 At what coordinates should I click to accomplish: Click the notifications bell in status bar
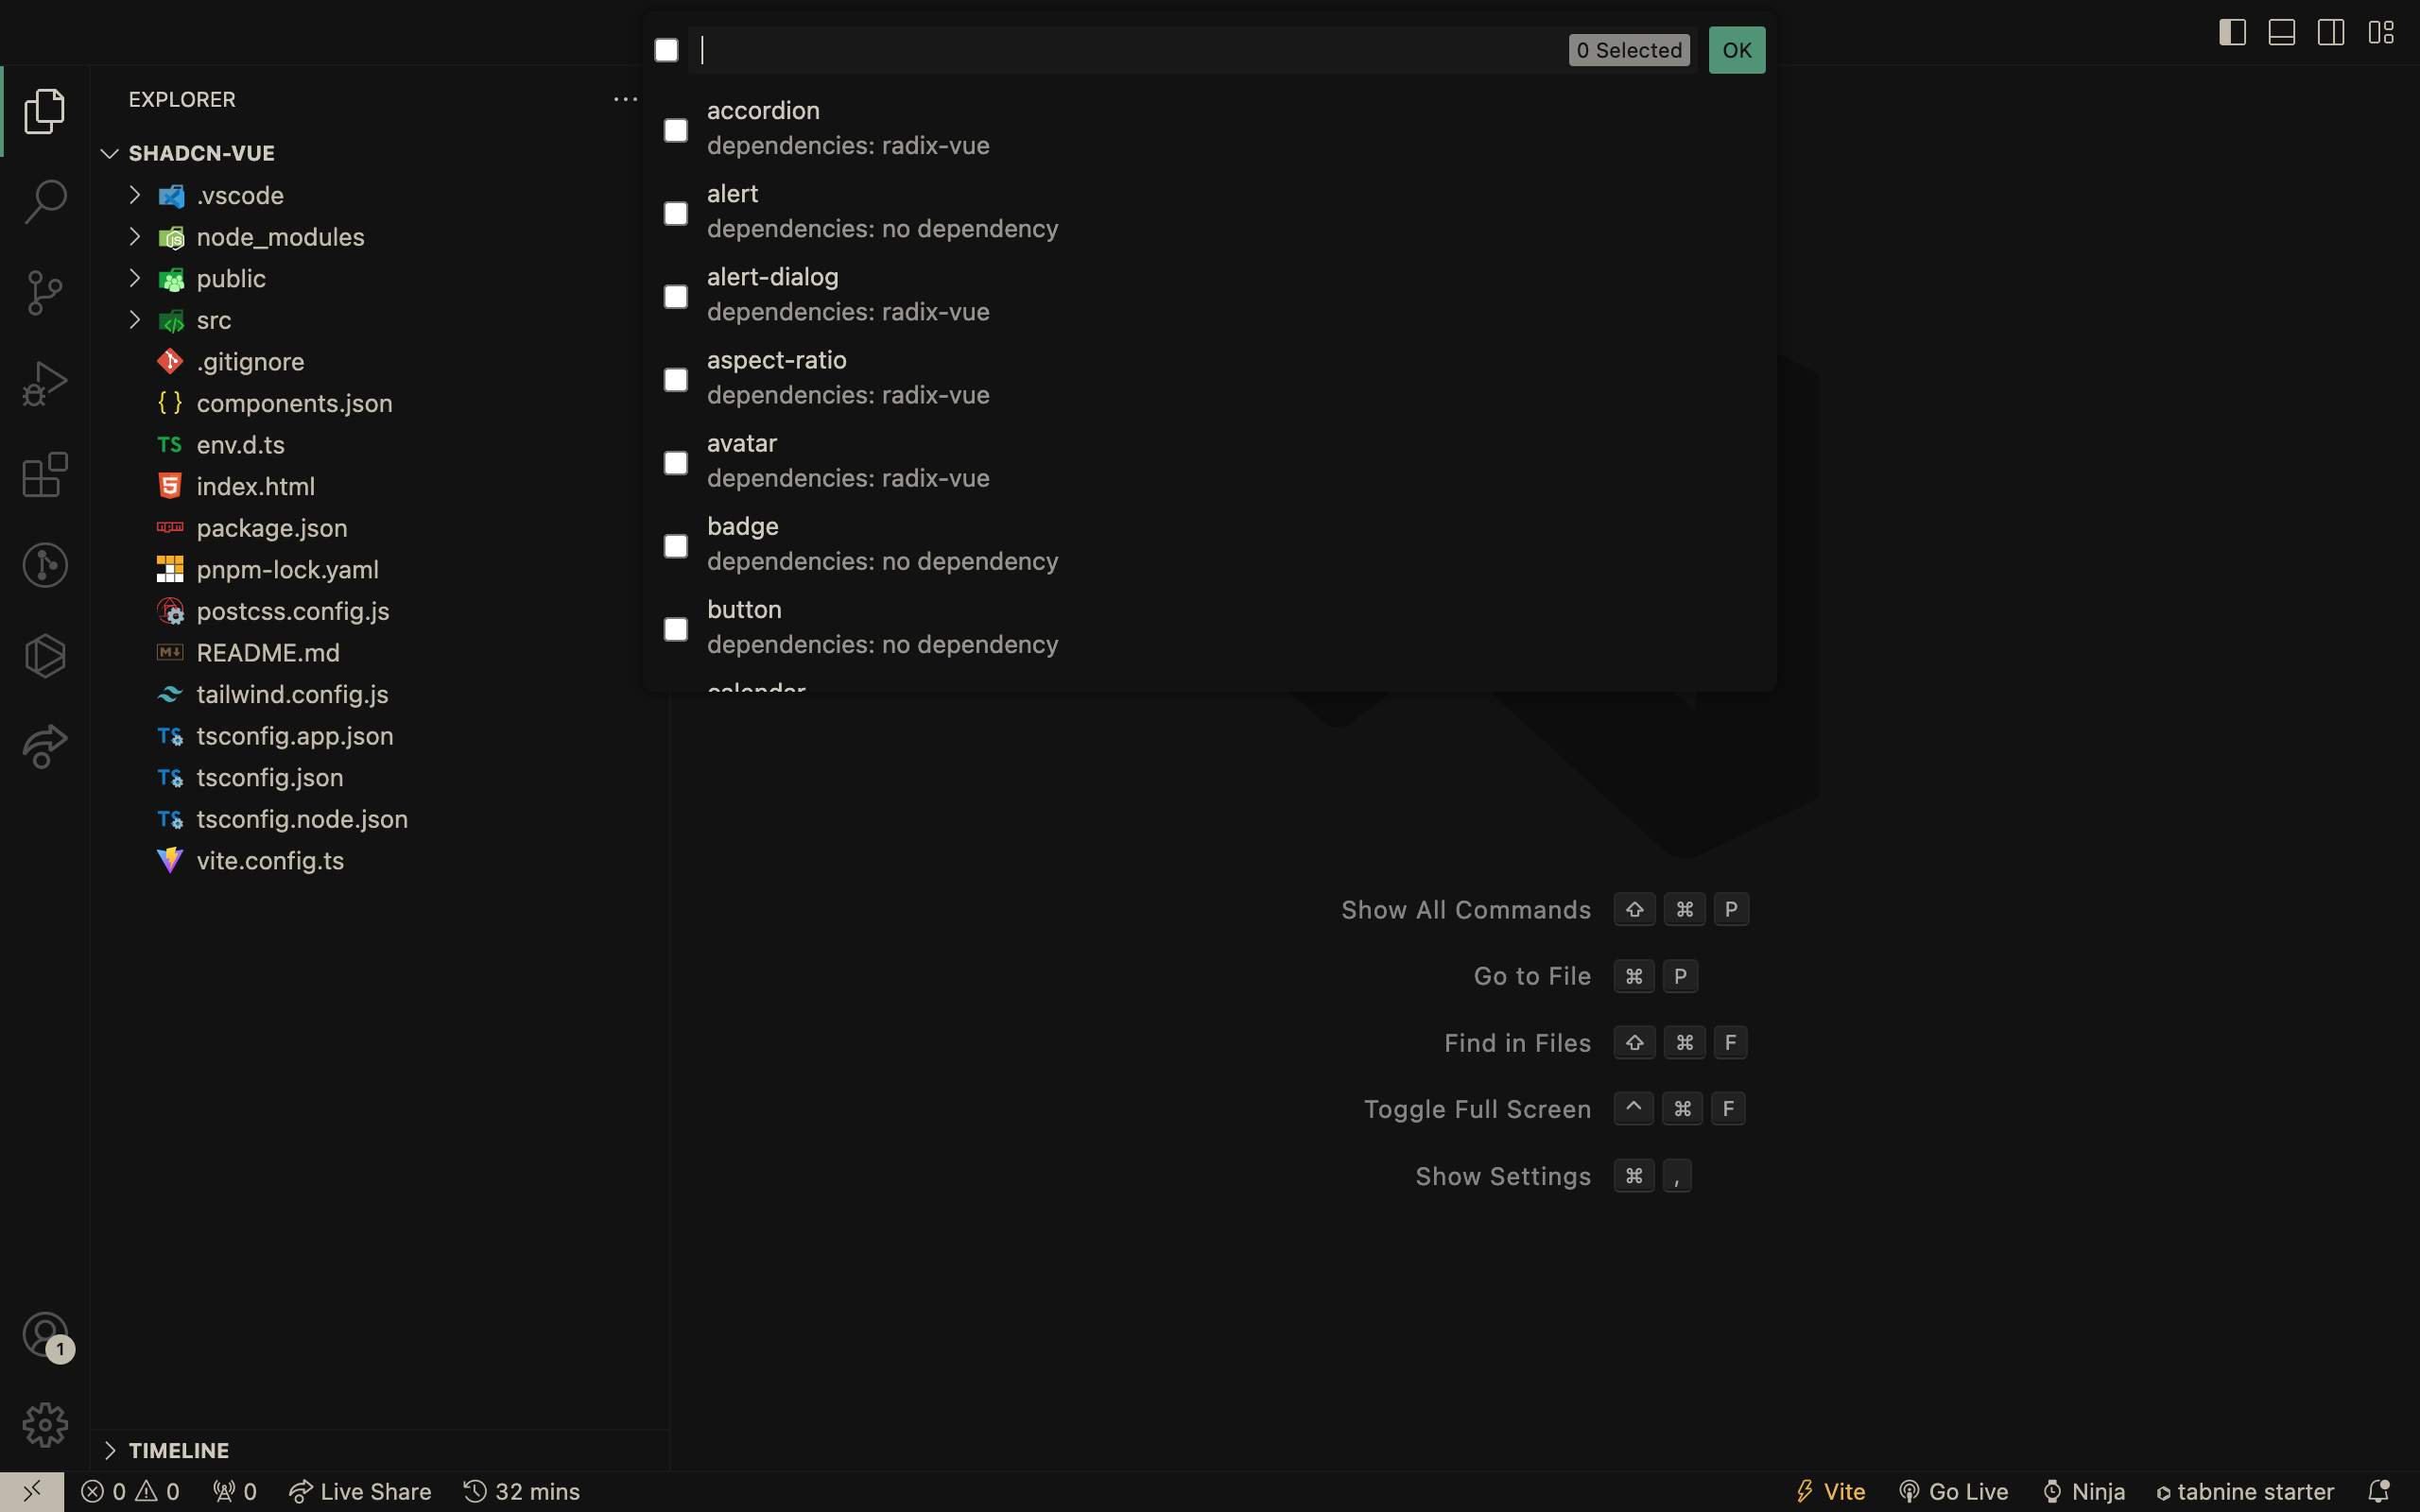click(x=2379, y=1491)
